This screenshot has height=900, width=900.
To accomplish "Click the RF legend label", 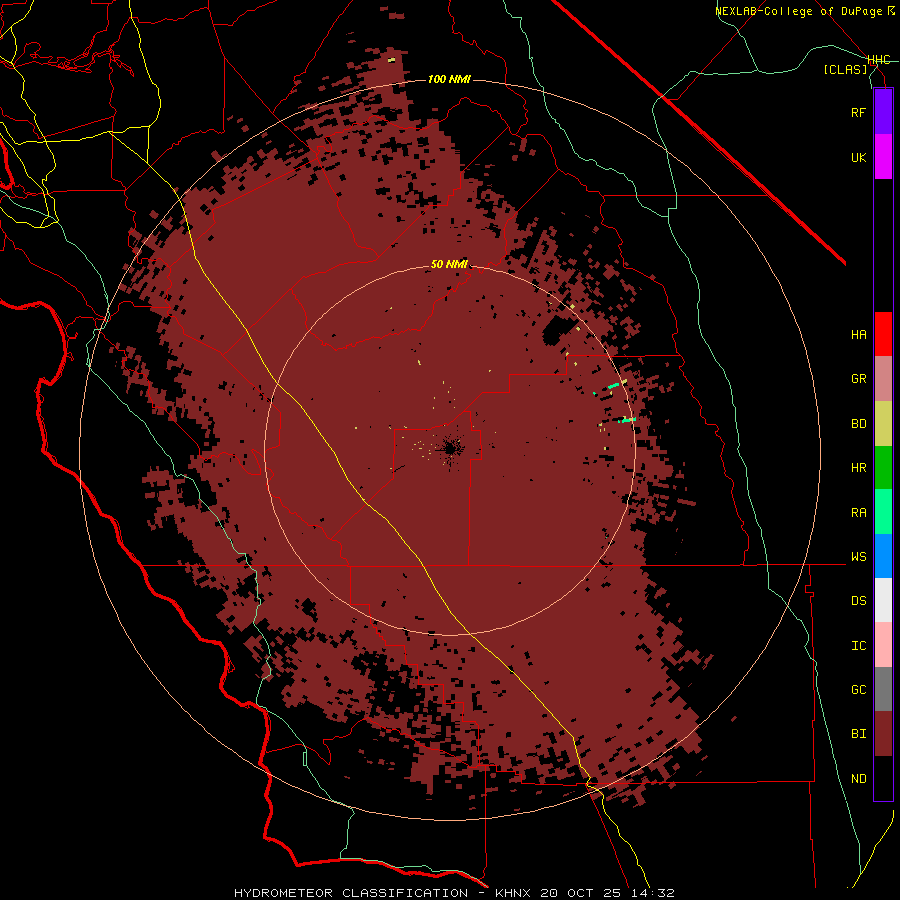I will coord(858,112).
